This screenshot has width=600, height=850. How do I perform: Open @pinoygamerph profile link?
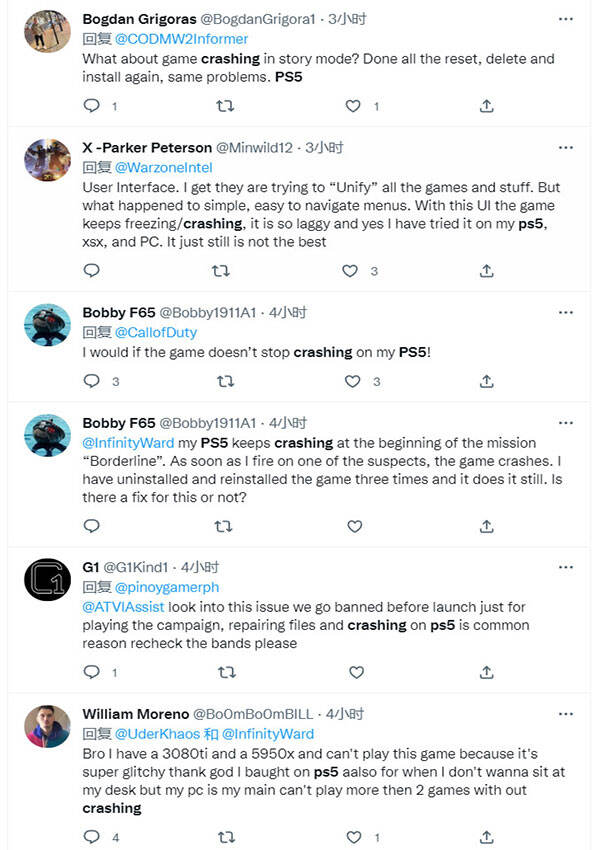click(x=165, y=588)
